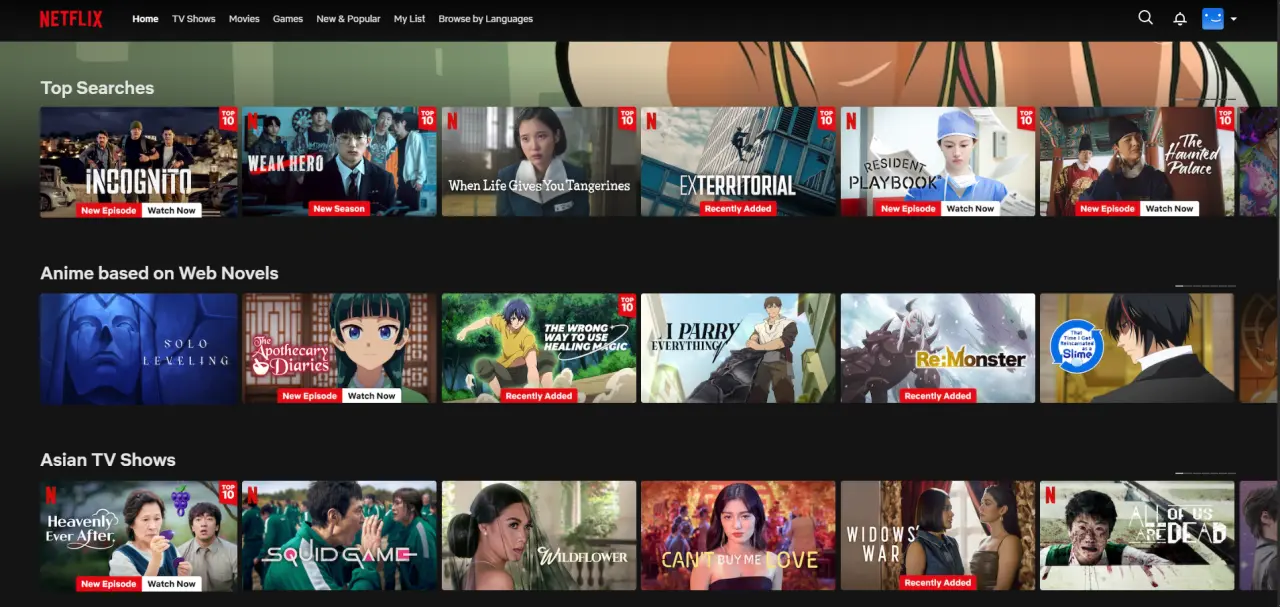Screen dimensions: 1280x607
Task: Open the Wildflower thumbnail
Action: 539,536
